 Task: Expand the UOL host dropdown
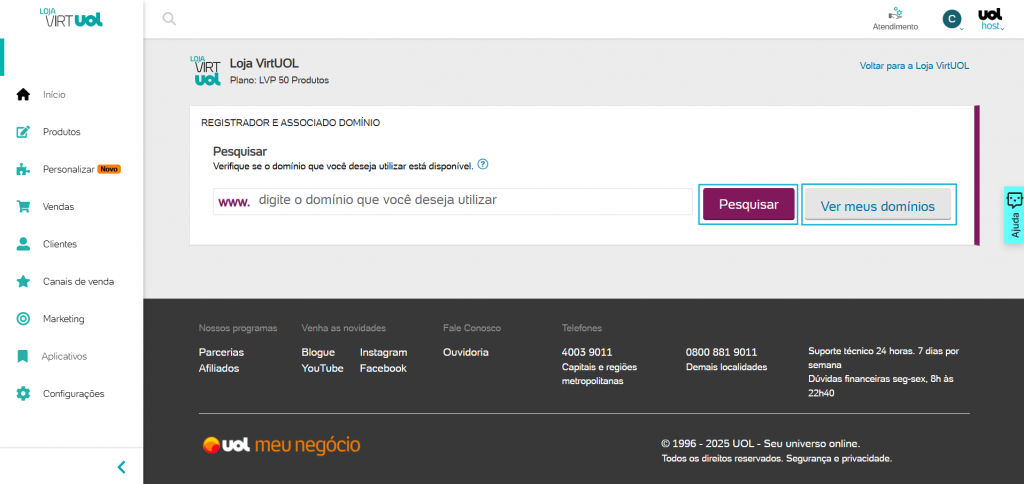pos(990,19)
